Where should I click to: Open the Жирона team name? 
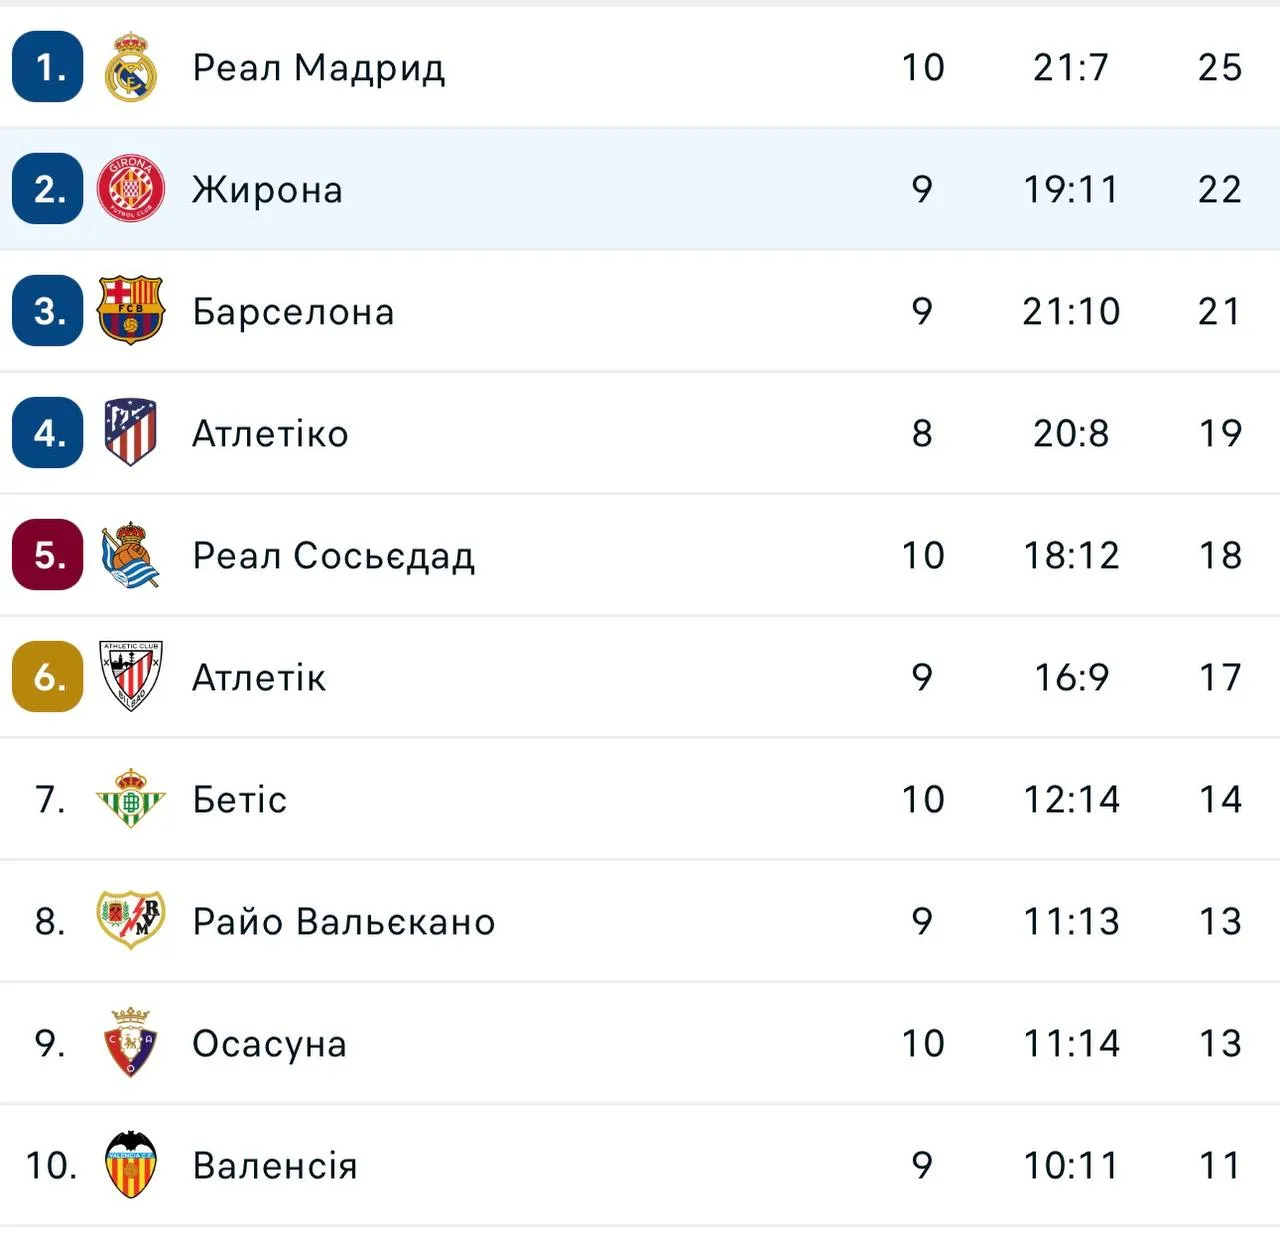click(x=267, y=190)
